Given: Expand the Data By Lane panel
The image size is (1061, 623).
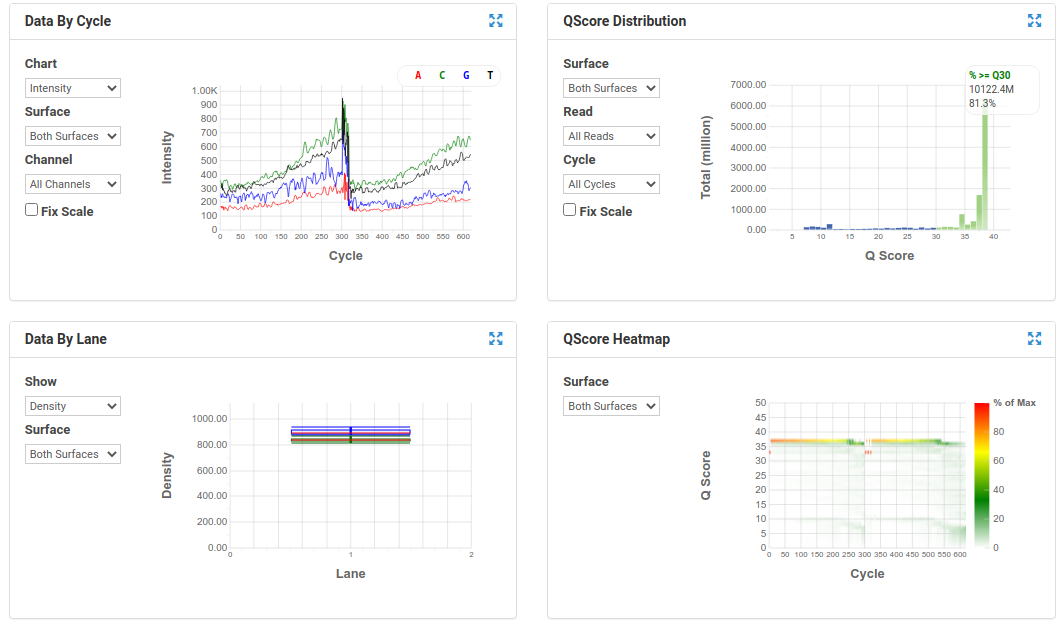Looking at the screenshot, I should tap(496, 339).
